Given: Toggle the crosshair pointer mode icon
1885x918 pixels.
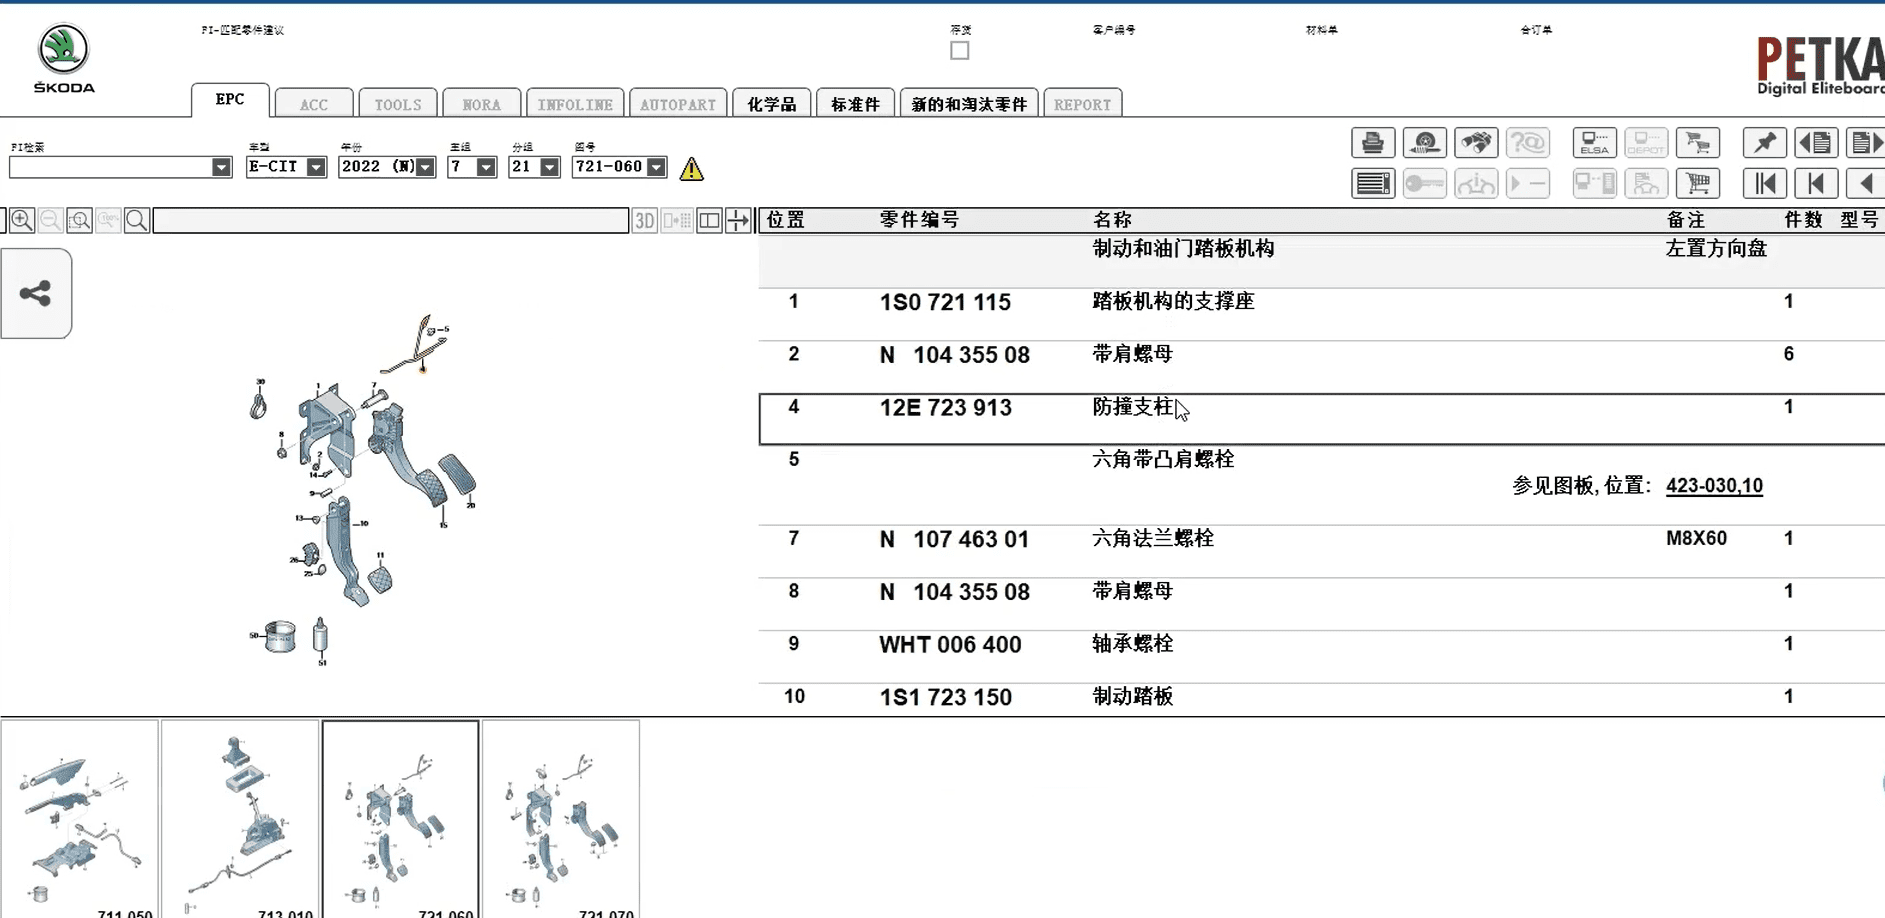Looking at the screenshot, I should (739, 220).
